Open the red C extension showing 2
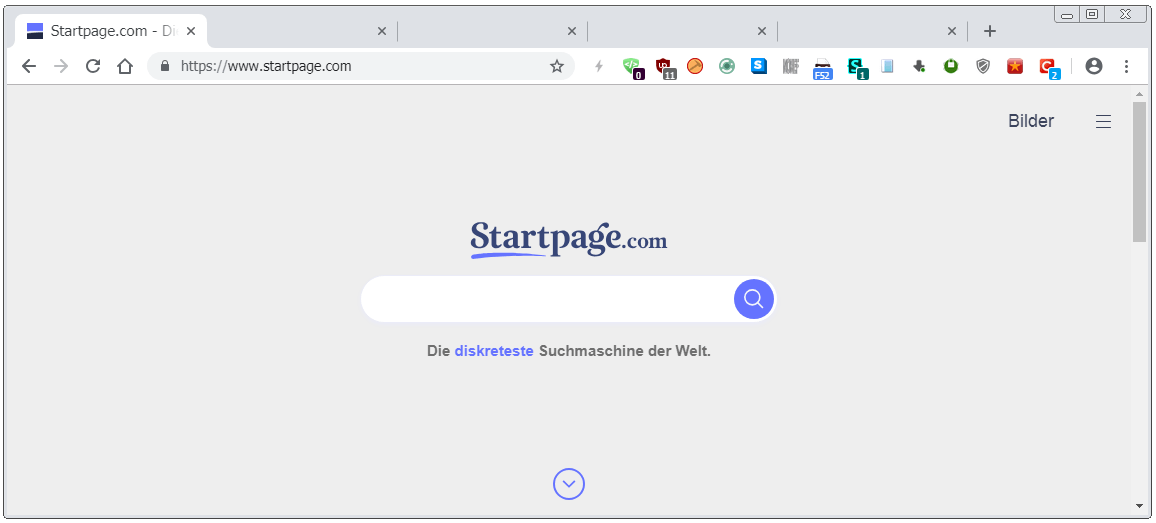1156x523 pixels. [1048, 67]
